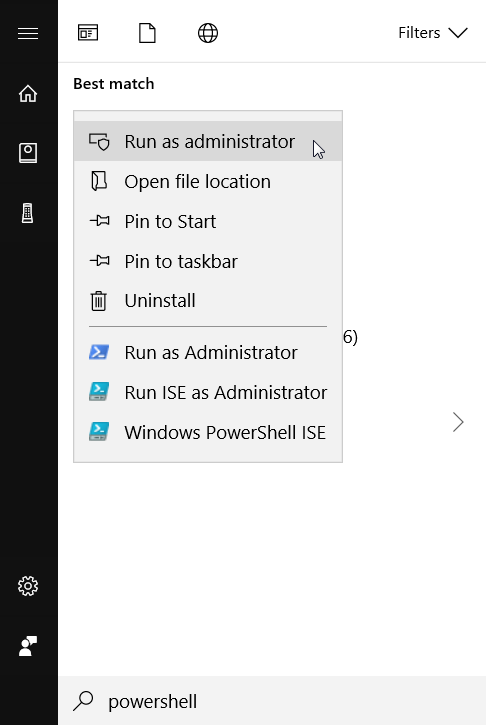Viewport: 486px width, 725px height.
Task: Select Run as administrator with shield icon
Action: click(208, 141)
